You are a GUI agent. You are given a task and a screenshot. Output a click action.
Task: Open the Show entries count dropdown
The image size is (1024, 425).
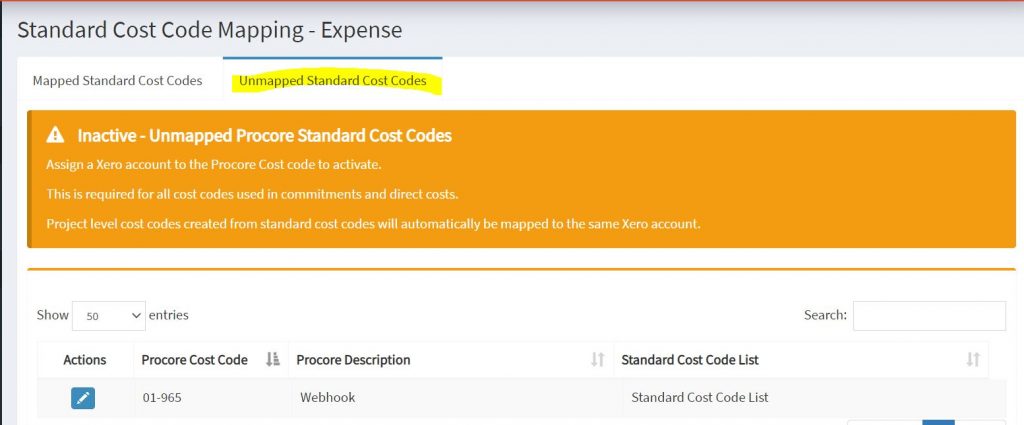point(108,315)
